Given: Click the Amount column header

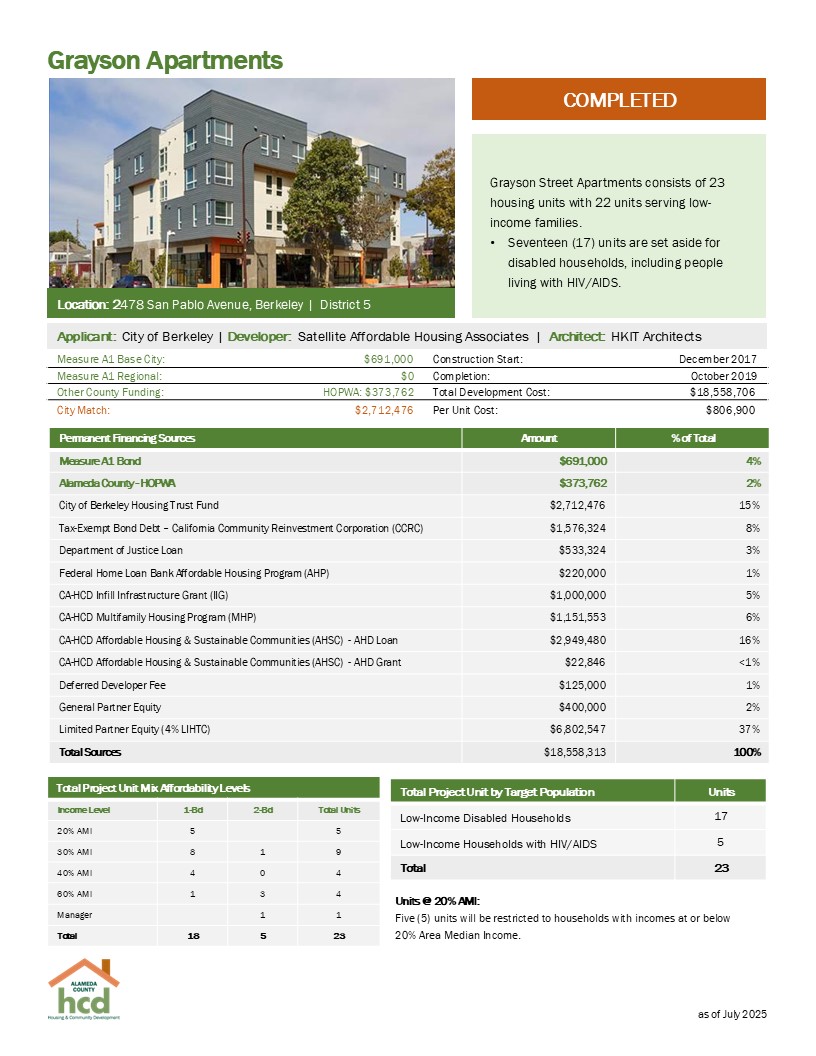Looking at the screenshot, I should 539,438.
